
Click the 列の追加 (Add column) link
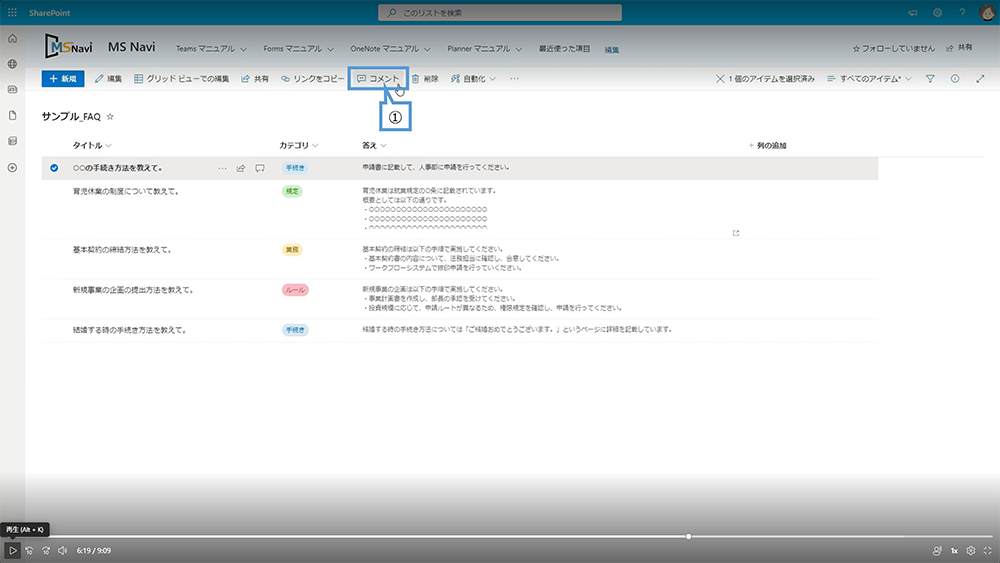[x=768, y=145]
